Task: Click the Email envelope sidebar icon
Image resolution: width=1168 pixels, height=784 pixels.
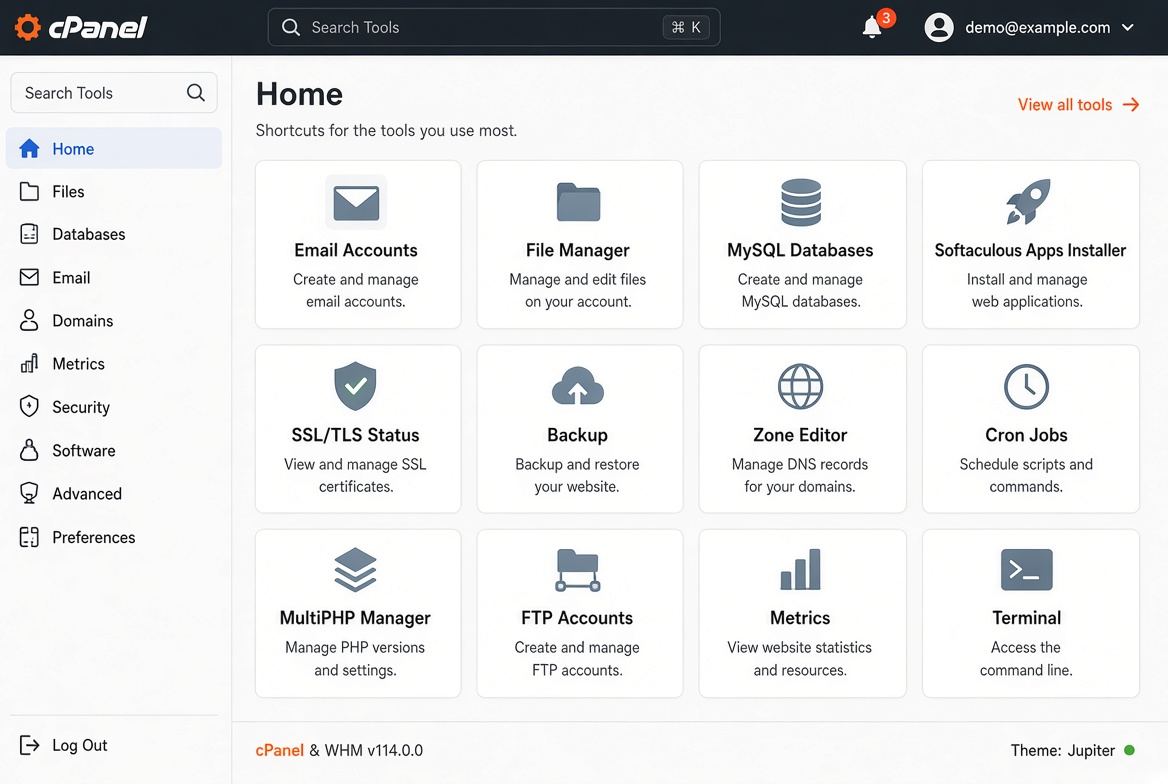Action: [29, 277]
